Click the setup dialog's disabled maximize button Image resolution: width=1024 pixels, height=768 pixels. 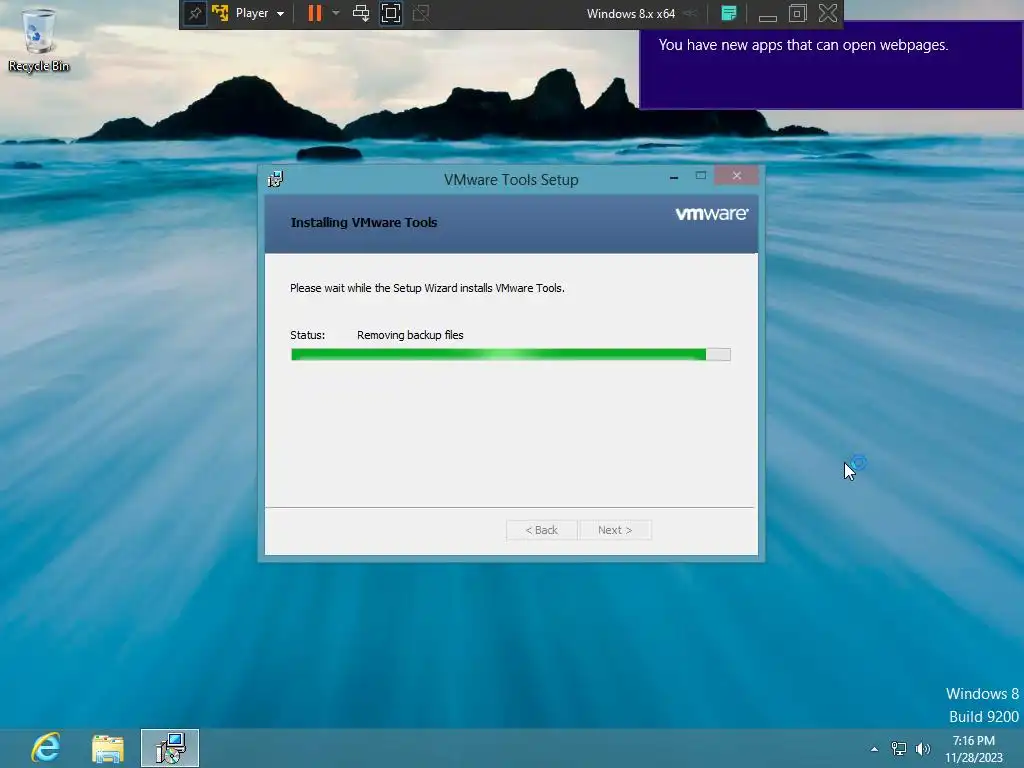pos(701,176)
